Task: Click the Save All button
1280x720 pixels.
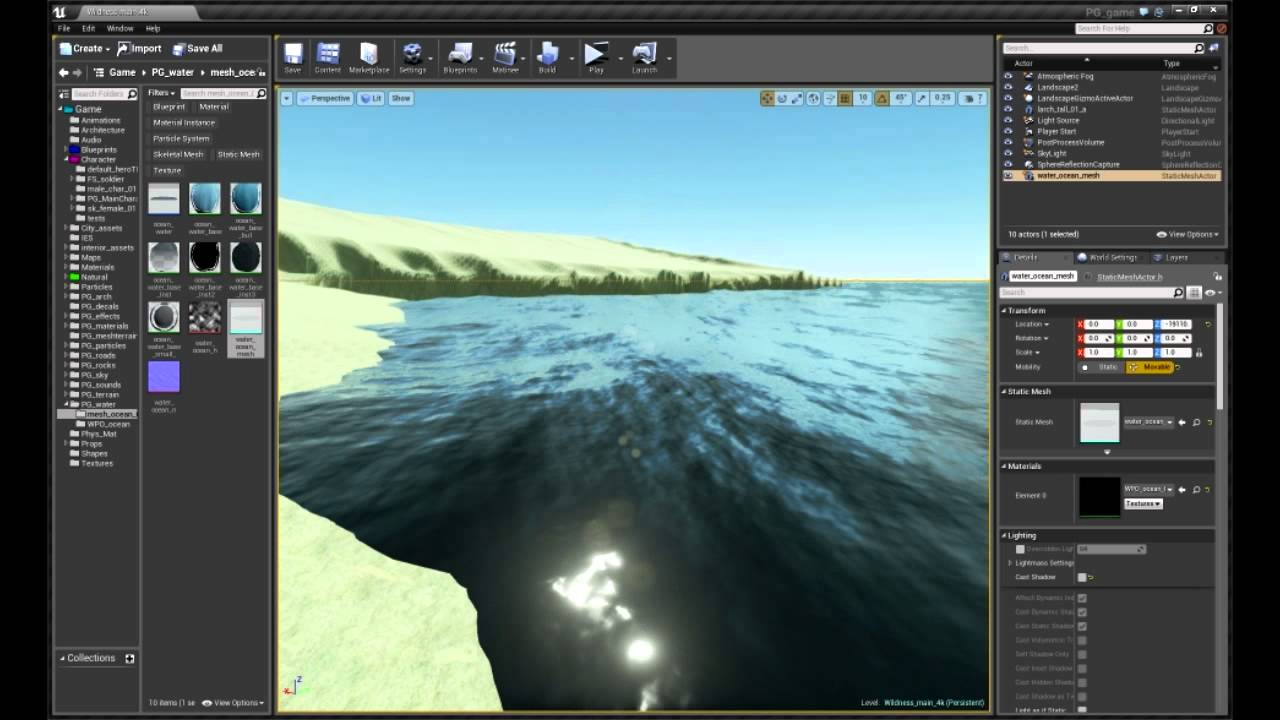Action: [198, 48]
